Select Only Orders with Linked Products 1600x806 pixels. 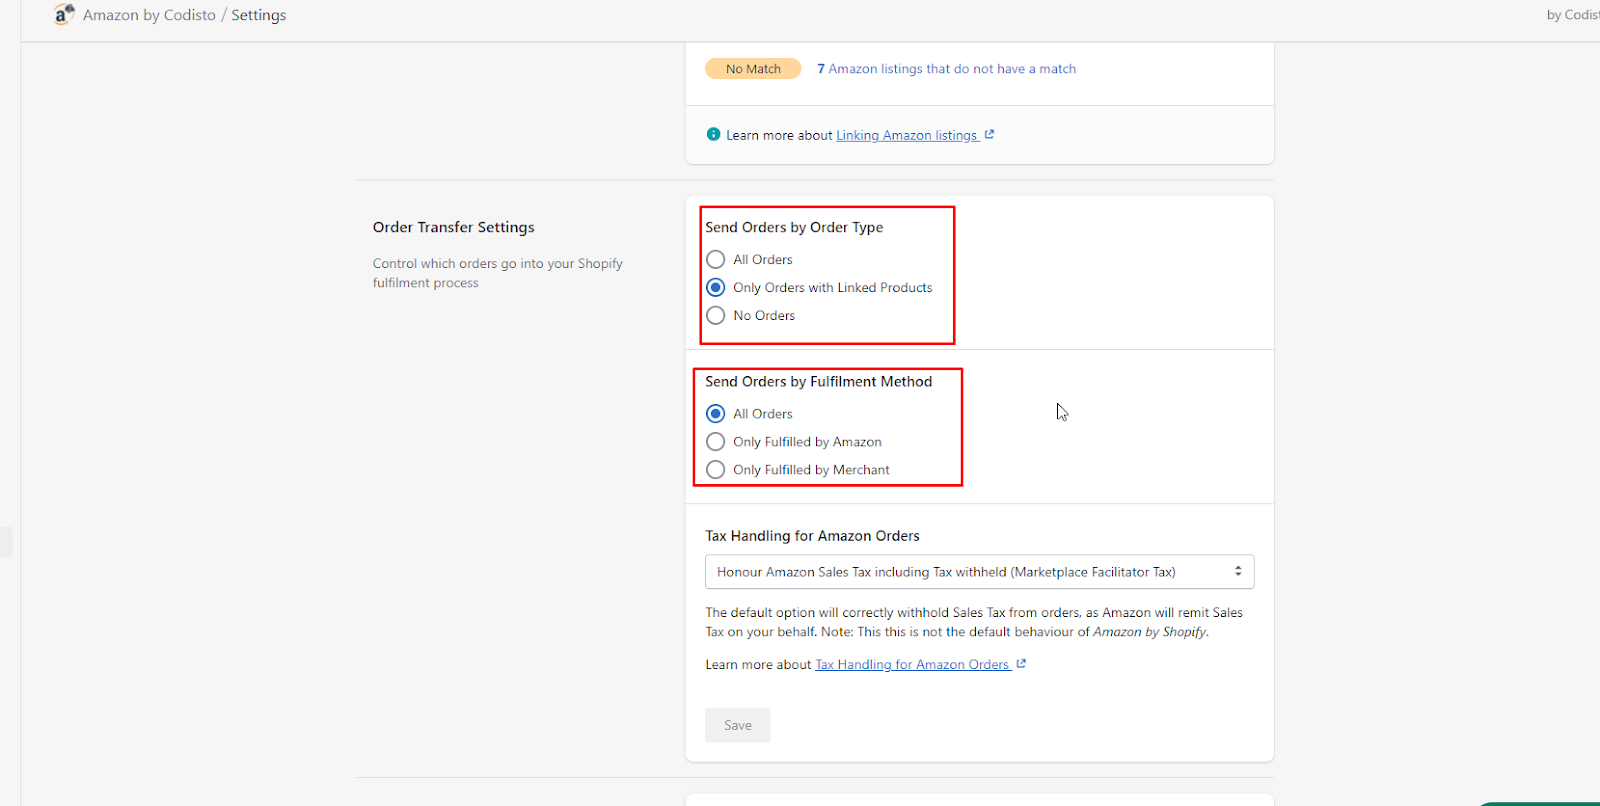(715, 287)
